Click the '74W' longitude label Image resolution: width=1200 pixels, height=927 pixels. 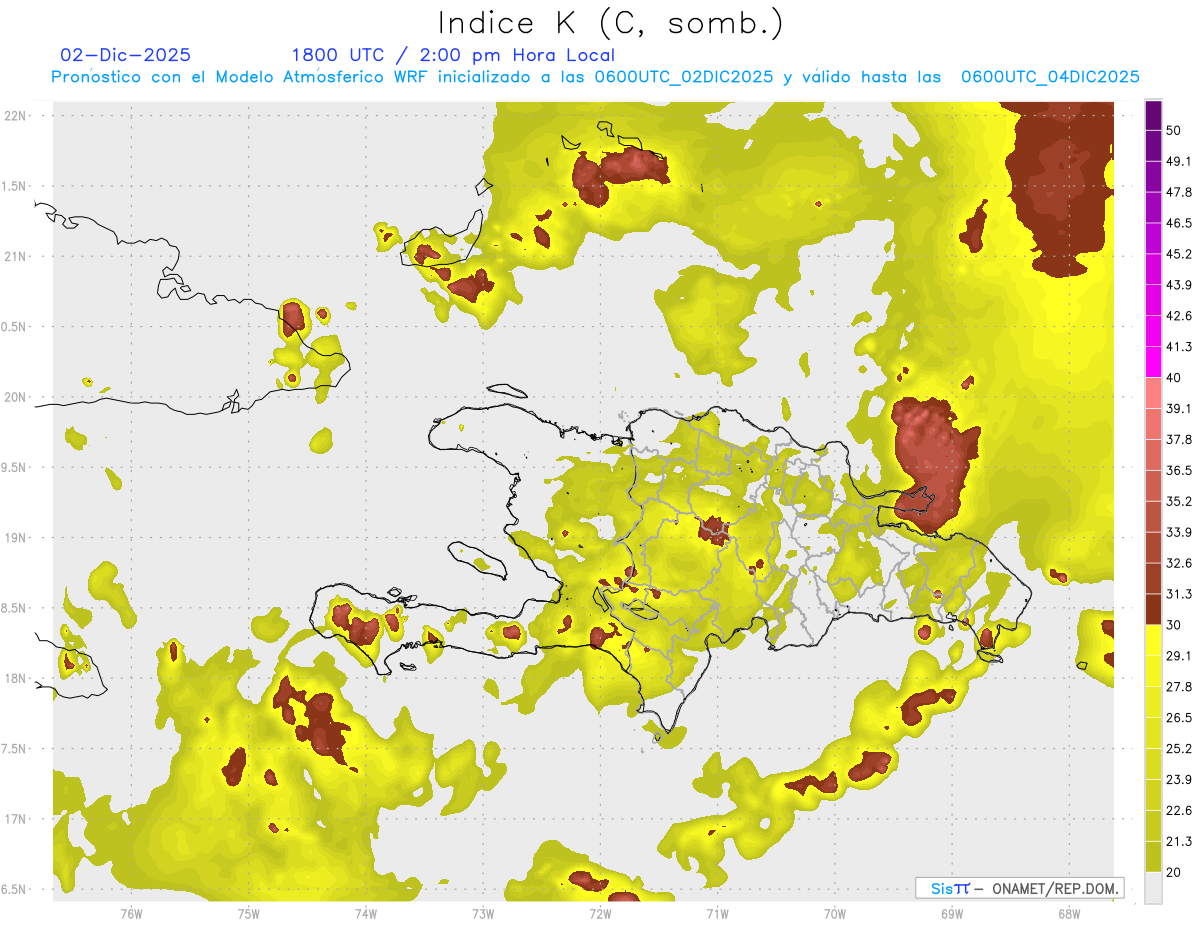point(366,914)
